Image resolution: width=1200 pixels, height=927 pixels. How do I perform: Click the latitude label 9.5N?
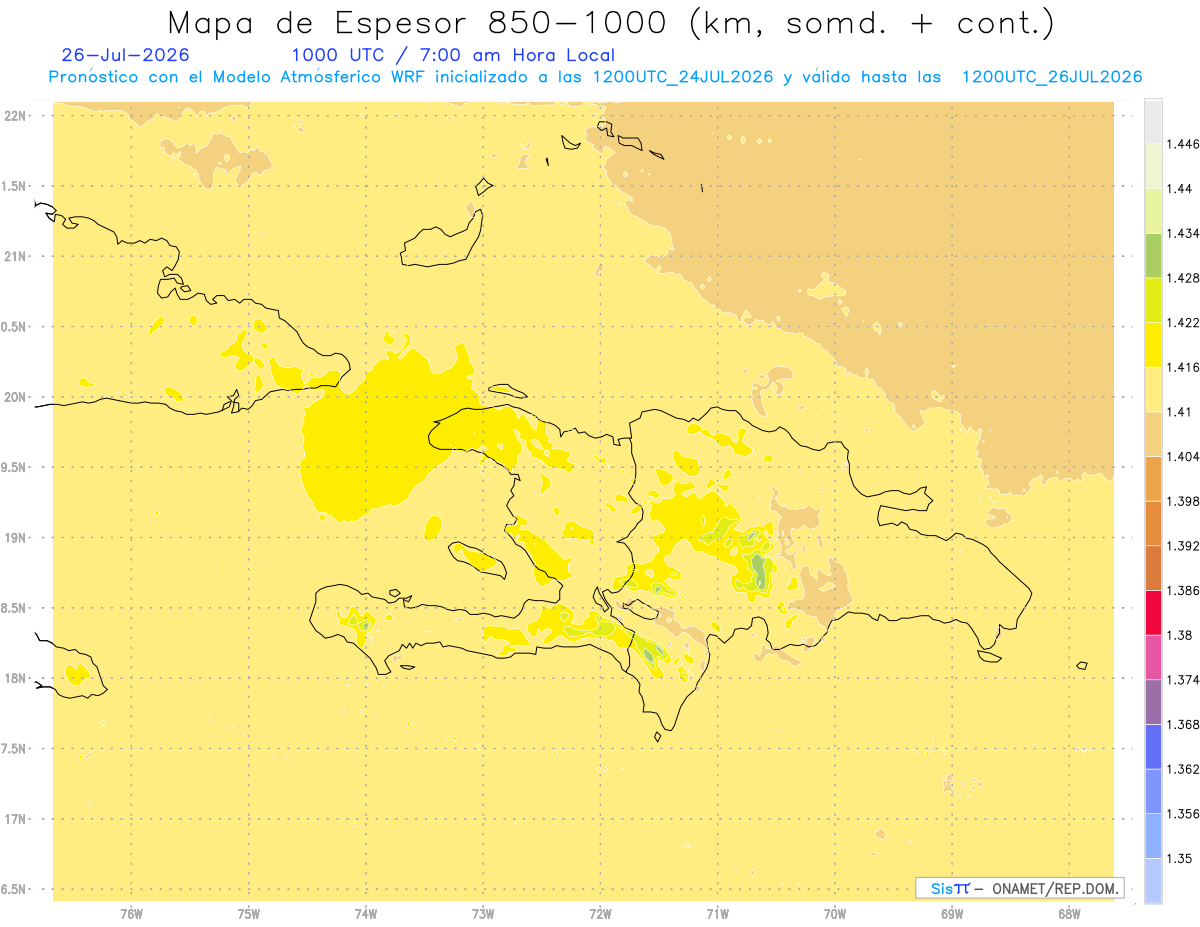coord(14,467)
